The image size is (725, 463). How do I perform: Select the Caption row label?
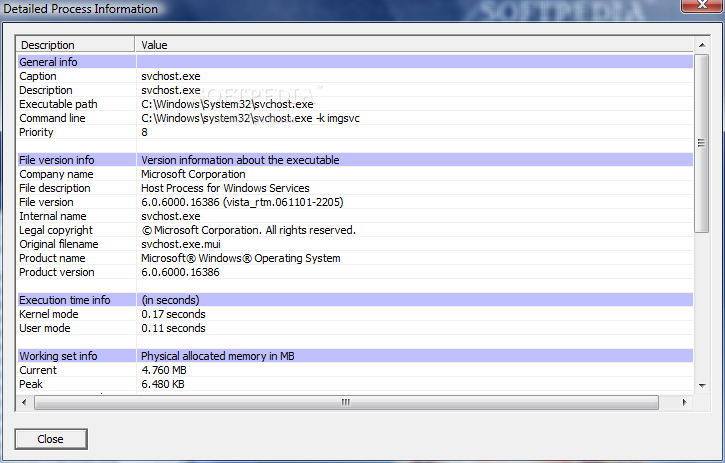coord(38,76)
